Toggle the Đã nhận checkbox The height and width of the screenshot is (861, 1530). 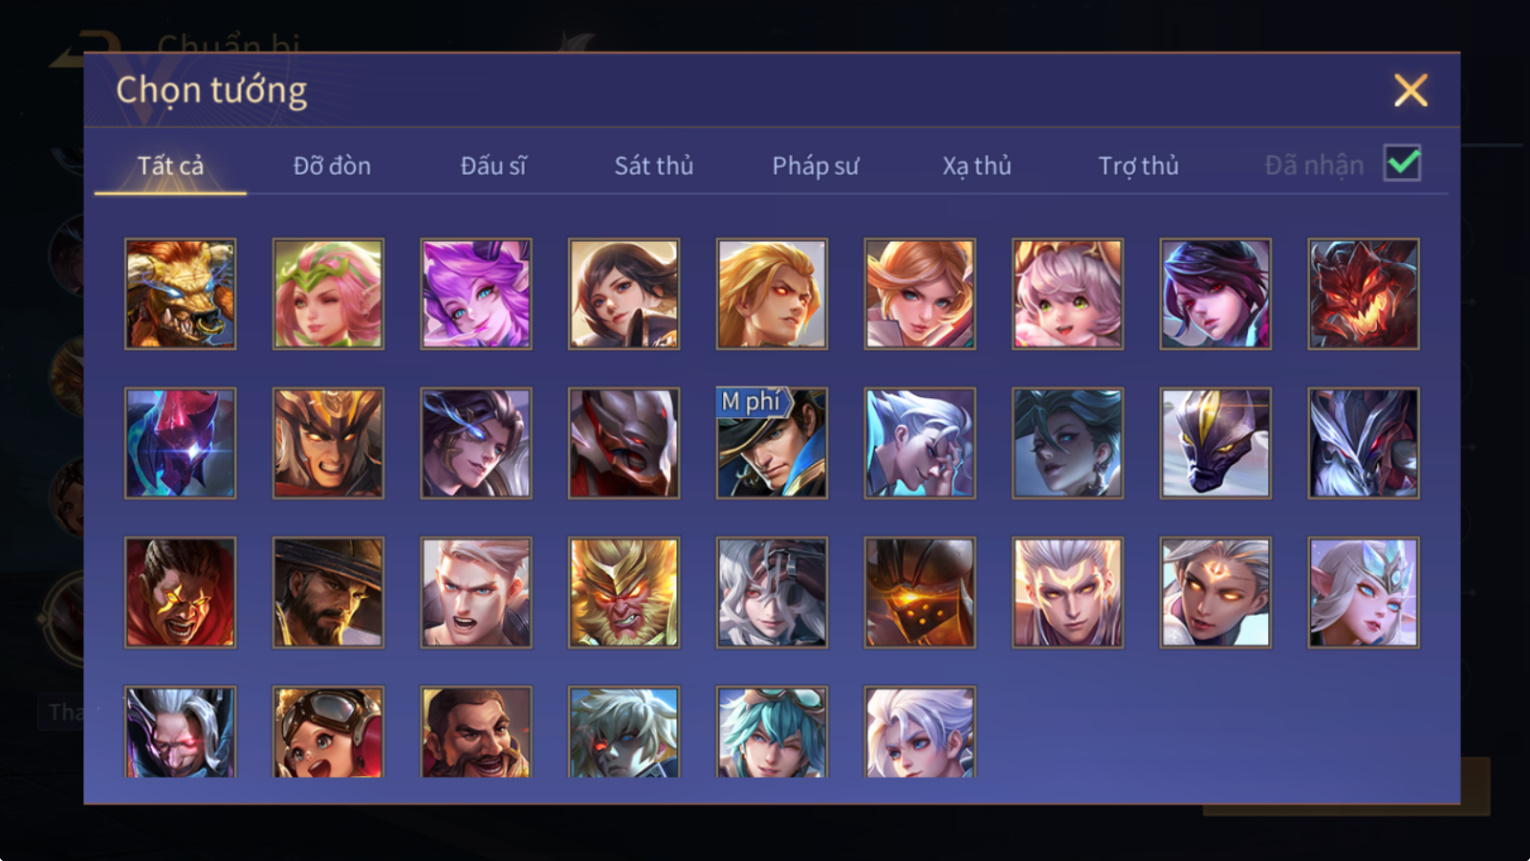[x=1402, y=163]
